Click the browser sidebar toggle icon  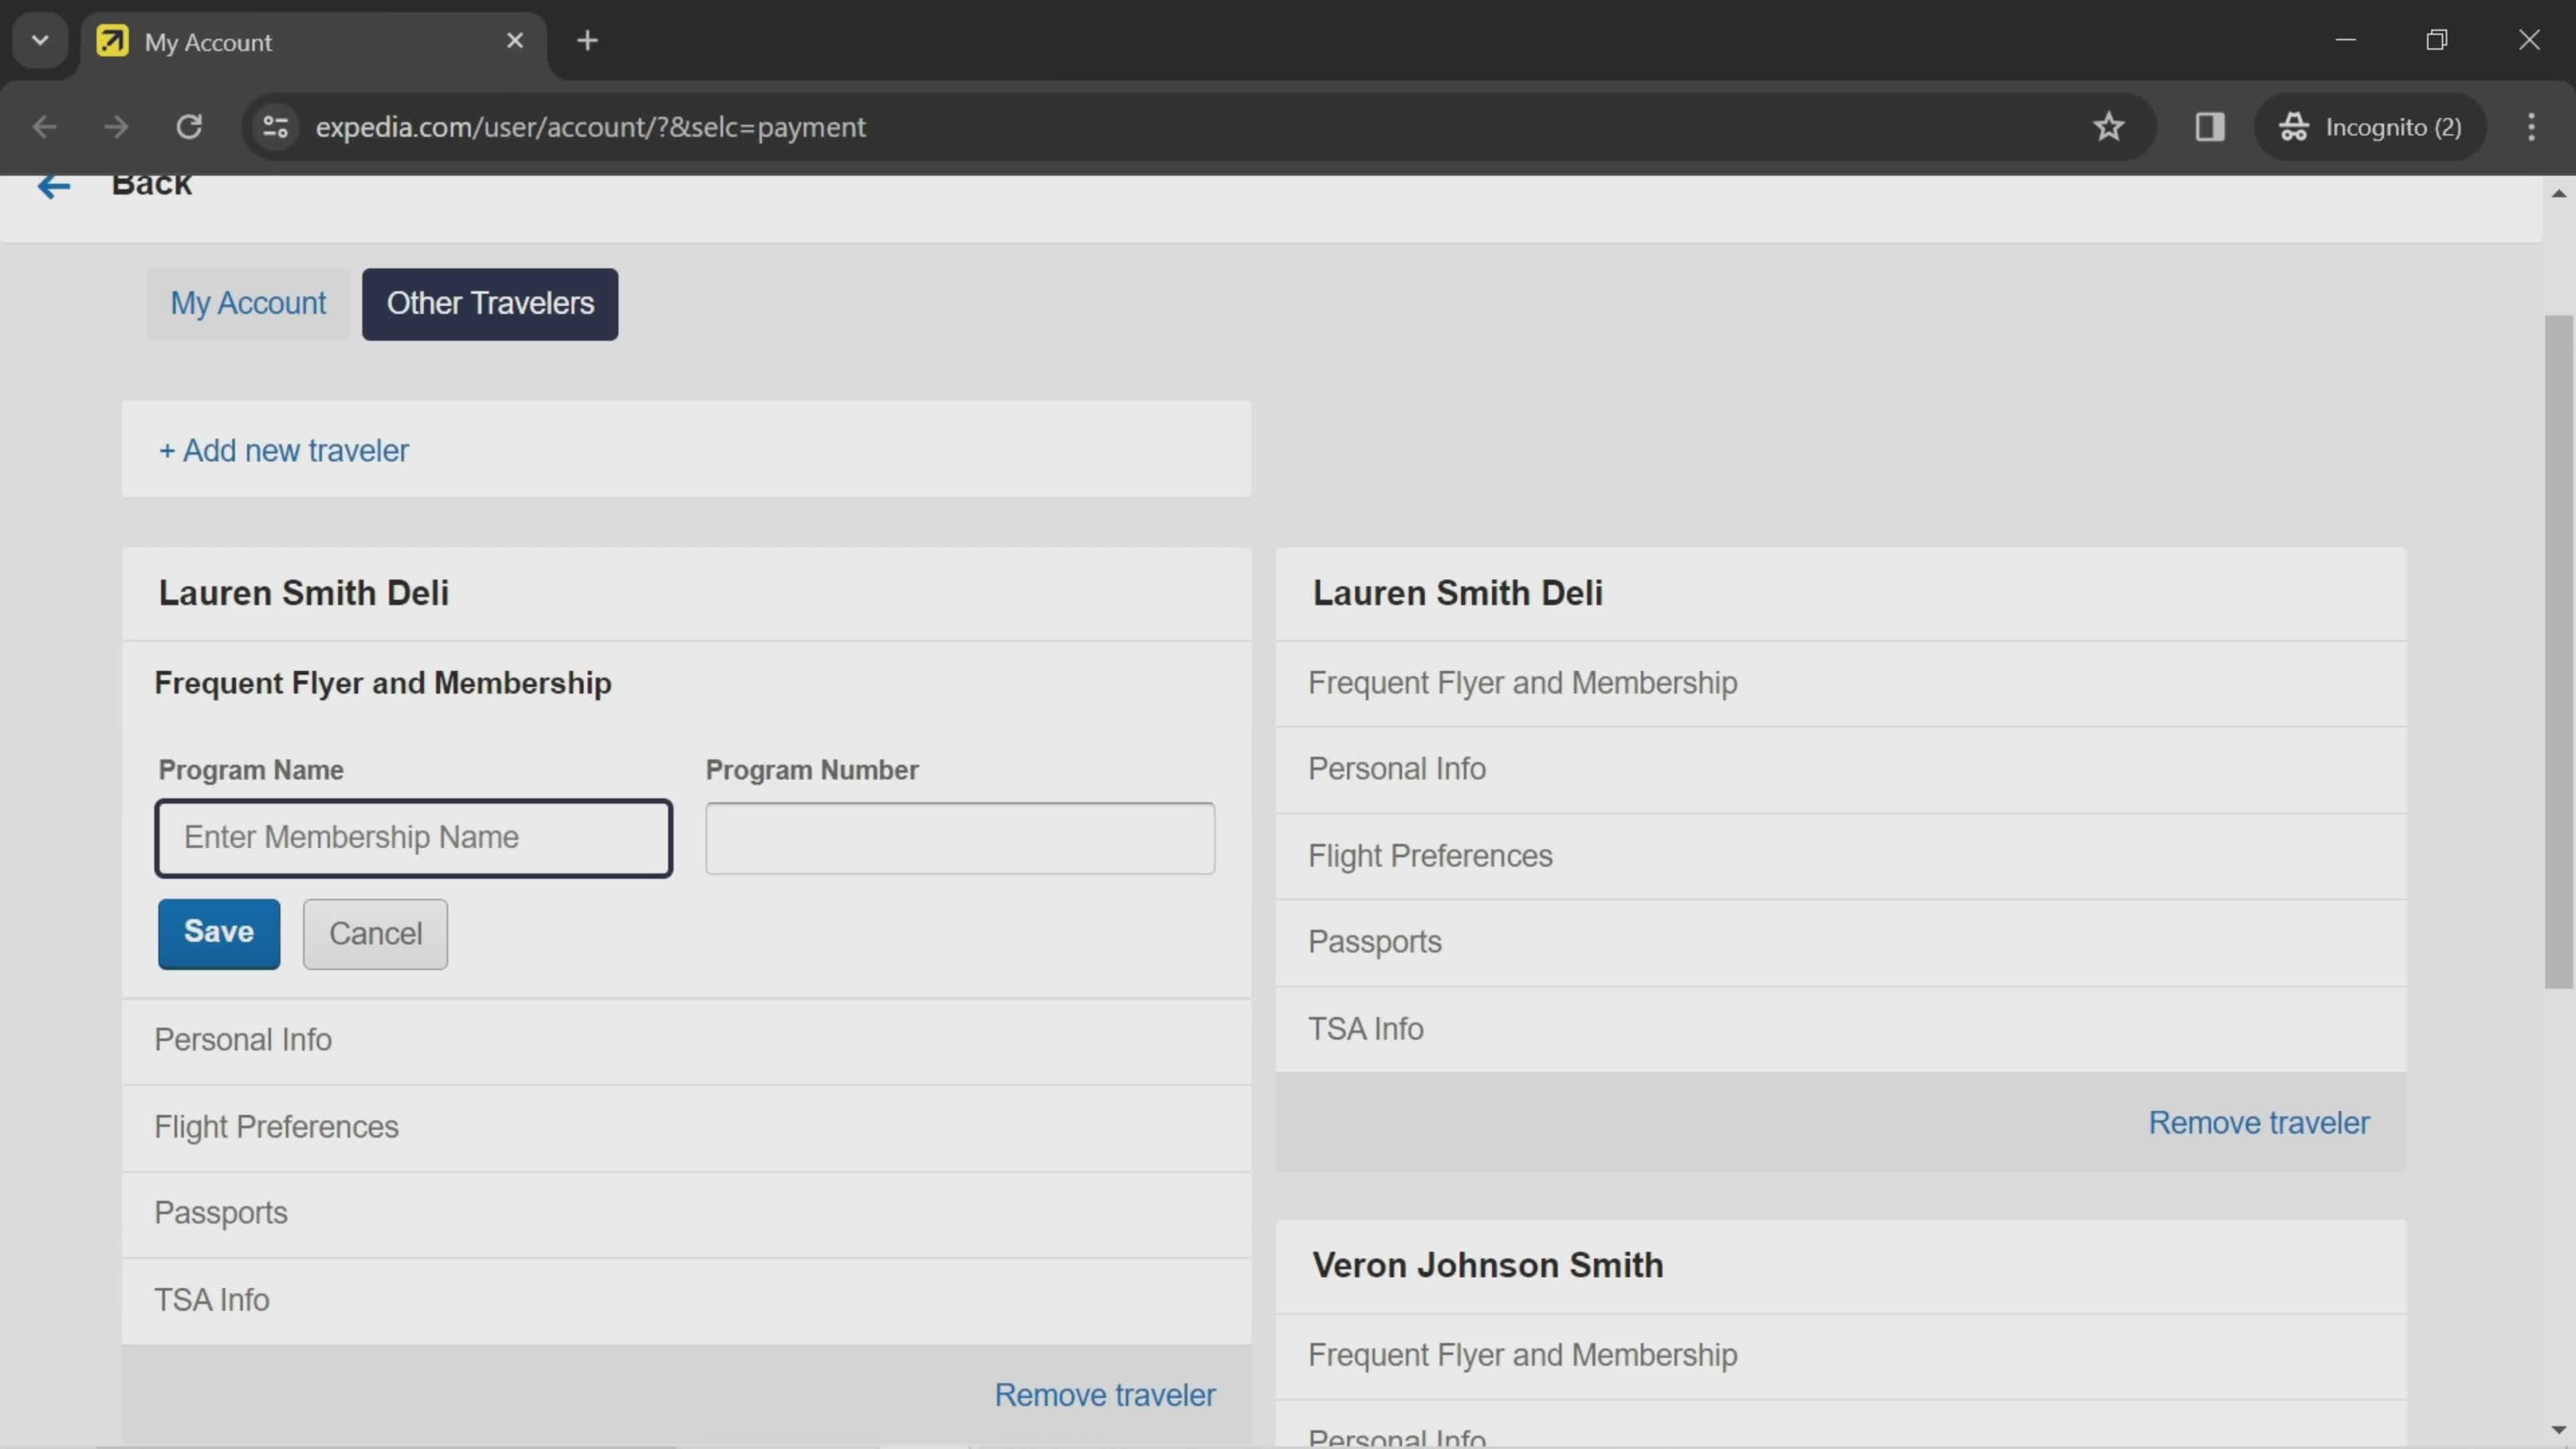tap(2210, 125)
